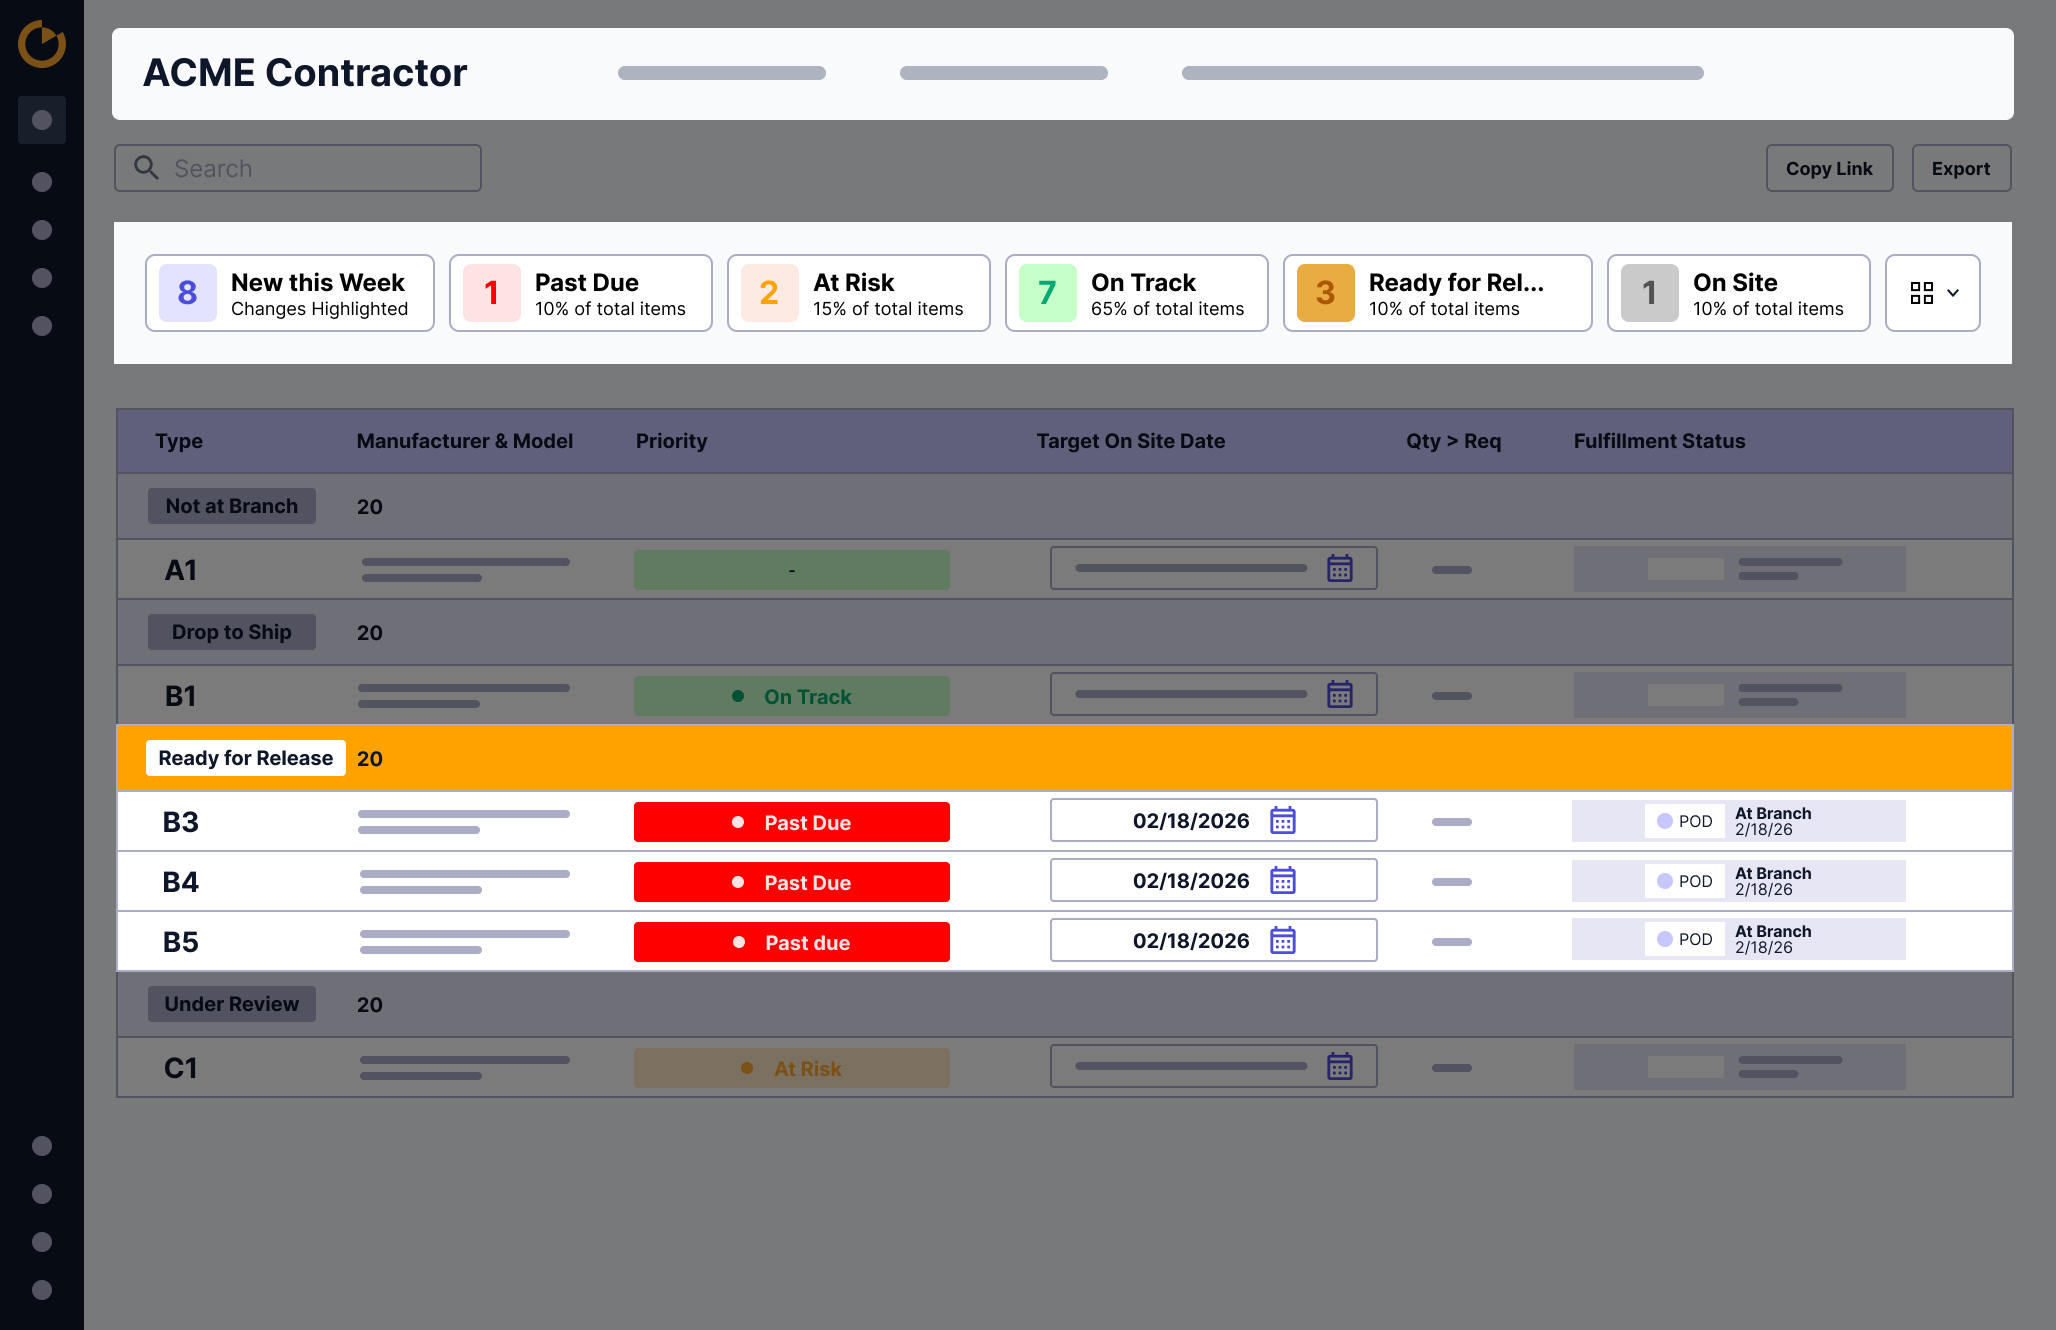
Task: Click the Copy Link button
Action: coord(1829,168)
